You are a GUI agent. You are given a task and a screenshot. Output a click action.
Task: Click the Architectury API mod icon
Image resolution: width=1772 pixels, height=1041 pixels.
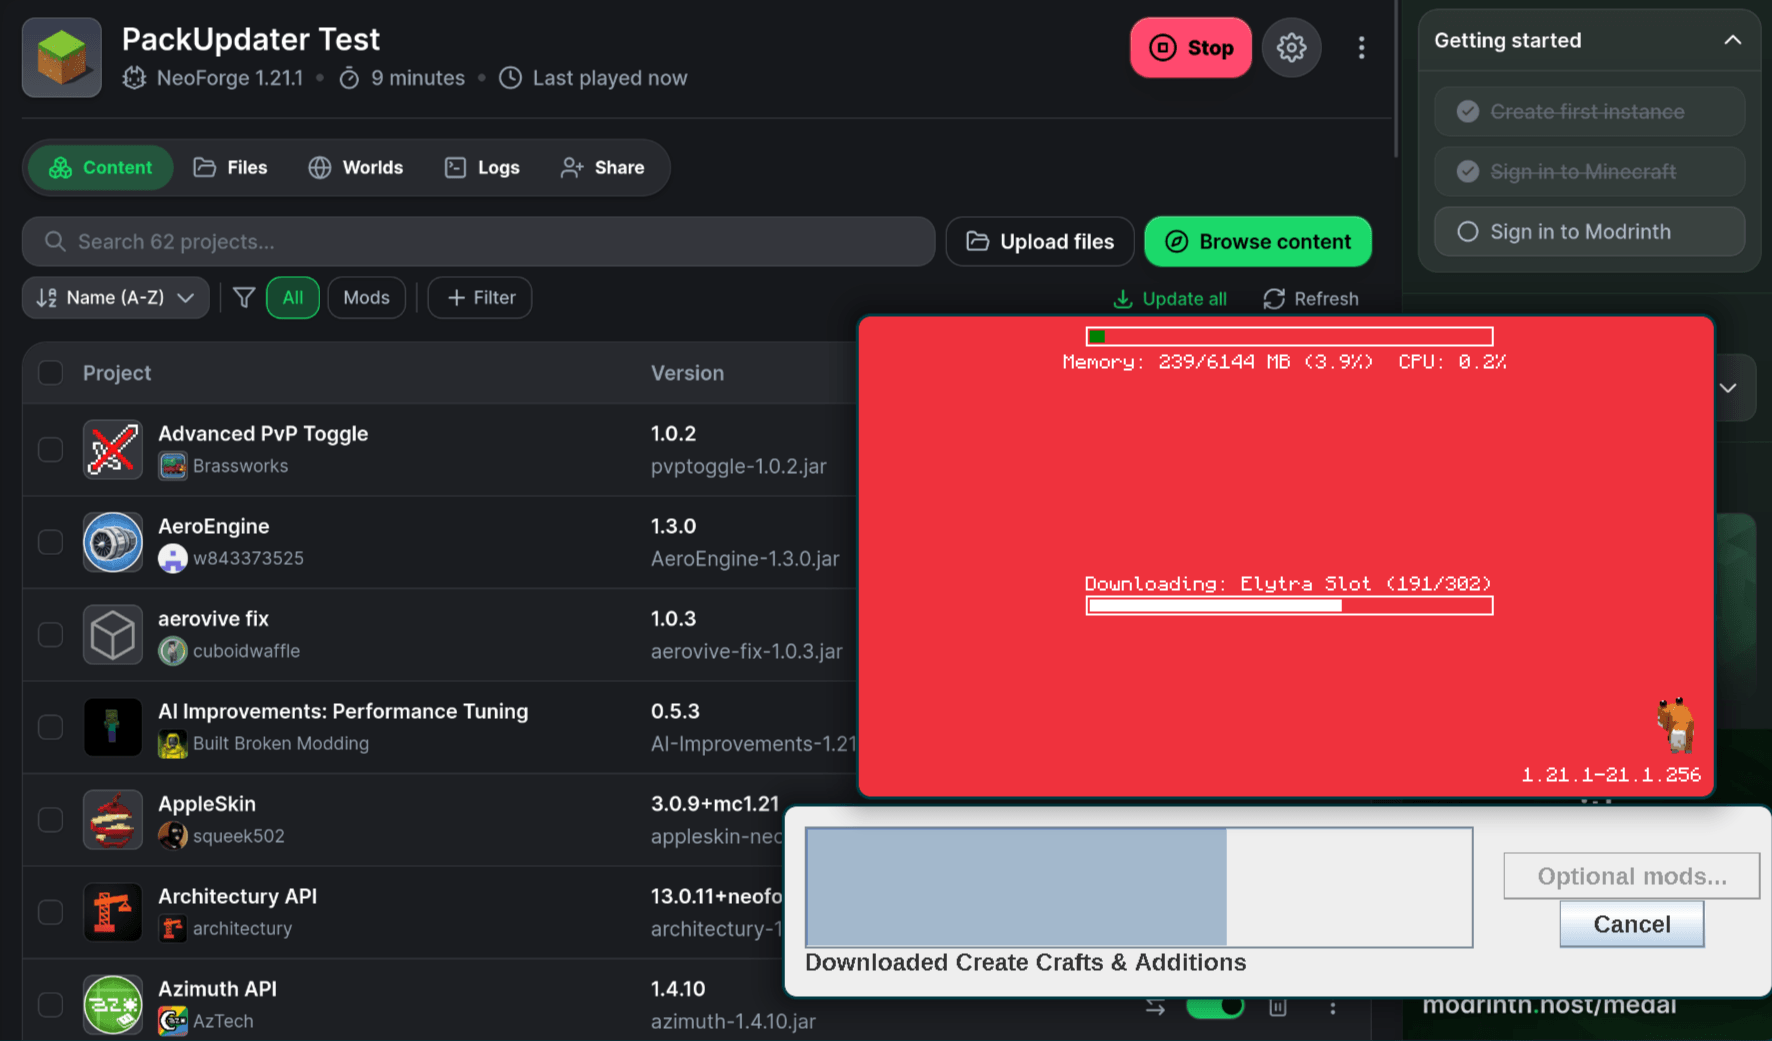(x=112, y=912)
